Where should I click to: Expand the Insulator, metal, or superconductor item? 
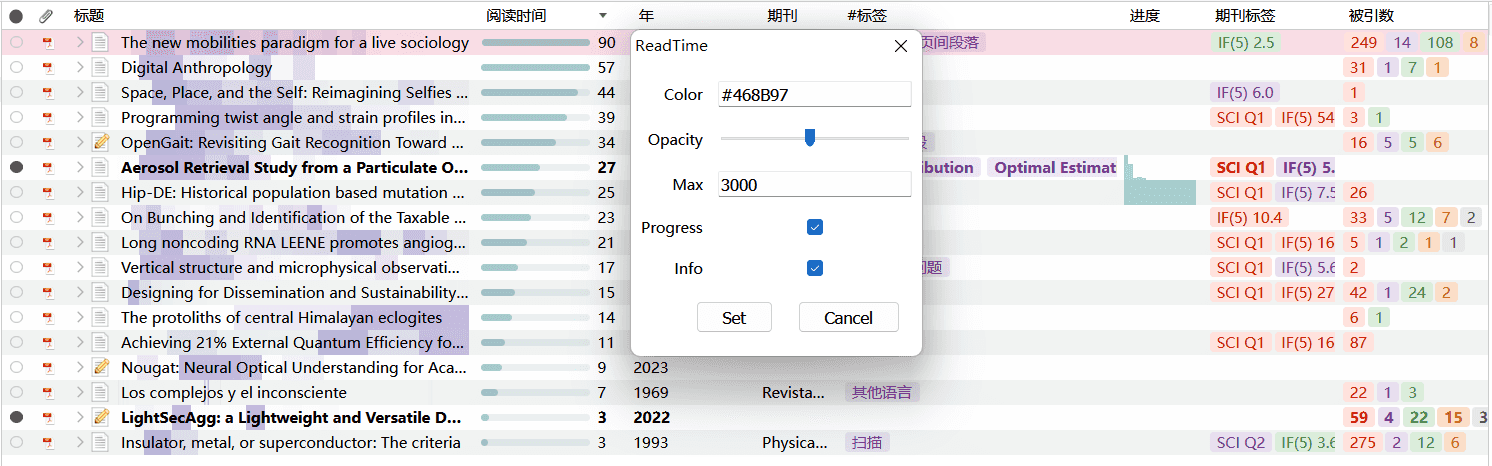[80, 443]
